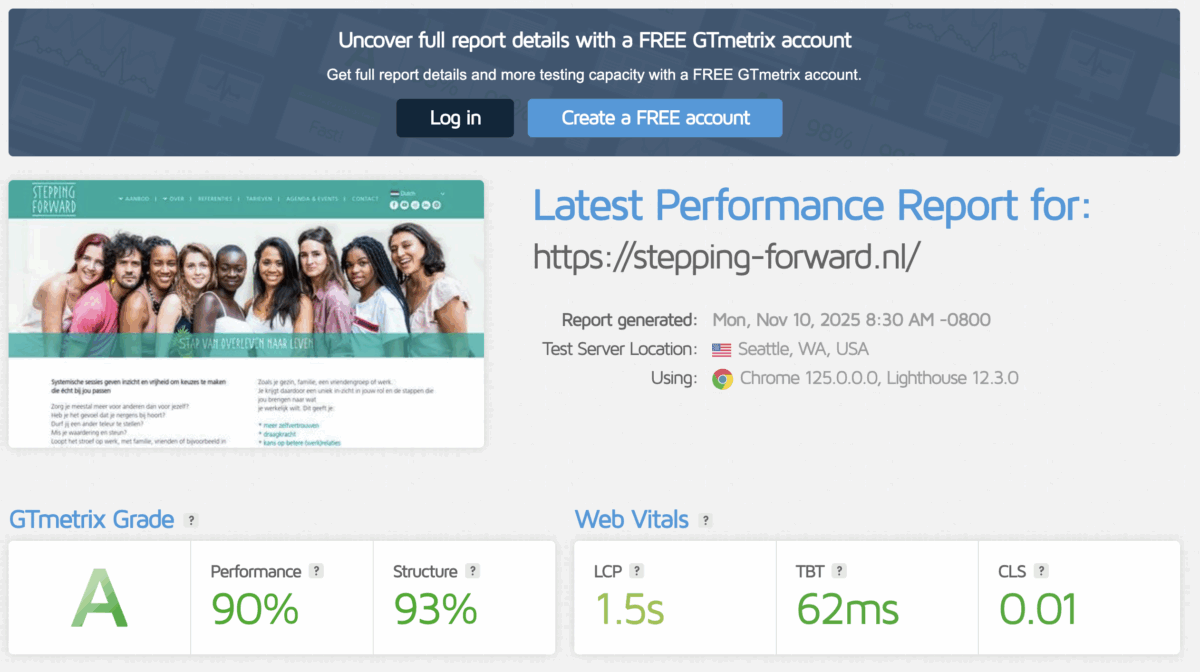Click the help icon beside GTmetrix Grade
This screenshot has width=1200, height=672.
[191, 520]
